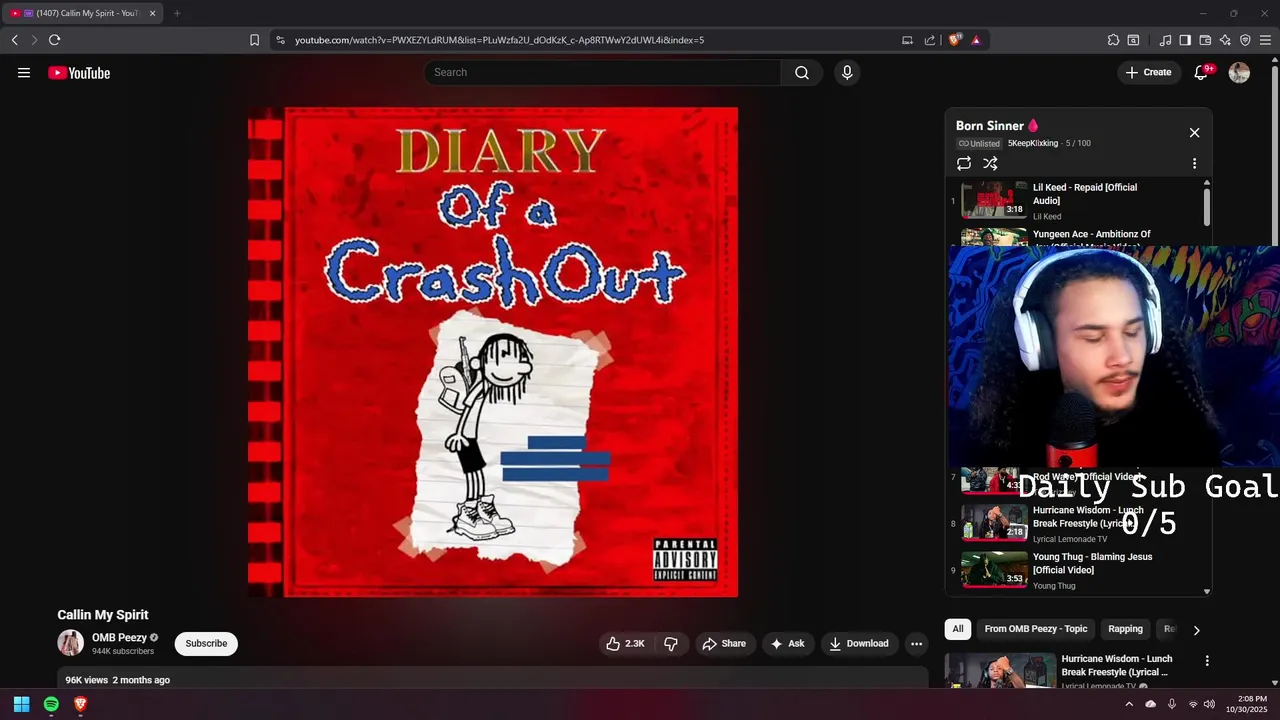Open the browser main menu
Screen dimensions: 1280x720
point(1265,40)
